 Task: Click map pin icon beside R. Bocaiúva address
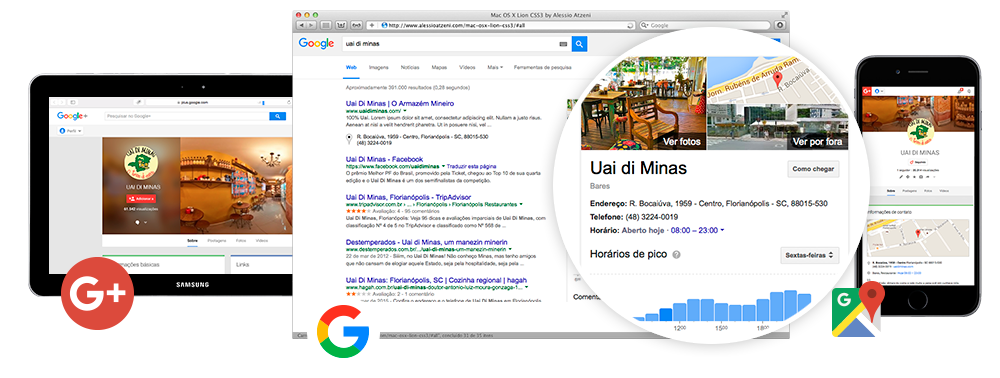click(349, 139)
